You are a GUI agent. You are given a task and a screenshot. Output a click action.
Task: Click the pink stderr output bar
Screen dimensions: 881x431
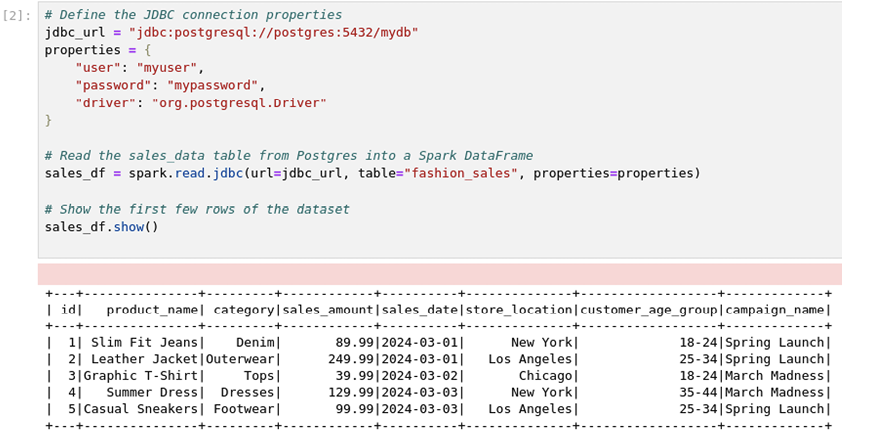pyautogui.click(x=440, y=274)
